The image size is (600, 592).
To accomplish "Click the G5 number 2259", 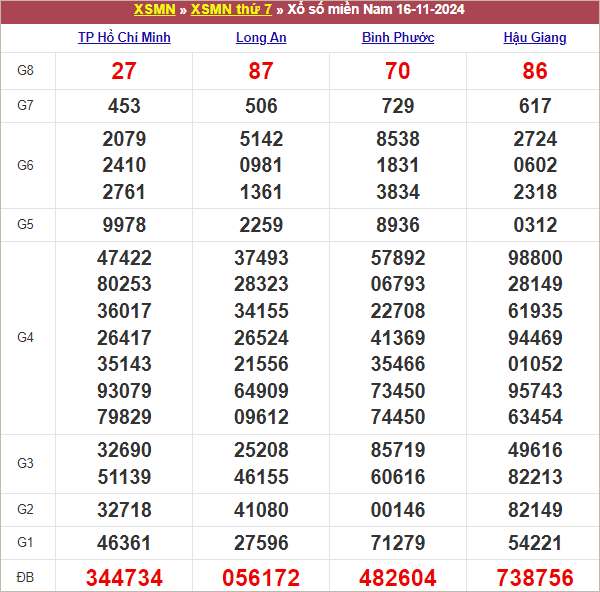I will (x=261, y=225).
